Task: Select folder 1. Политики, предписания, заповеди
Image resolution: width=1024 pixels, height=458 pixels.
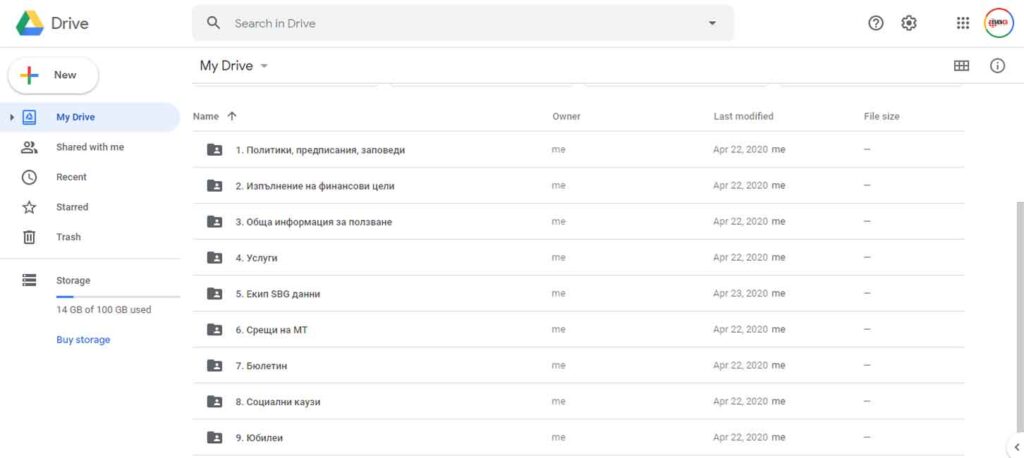Action: pos(578,150)
